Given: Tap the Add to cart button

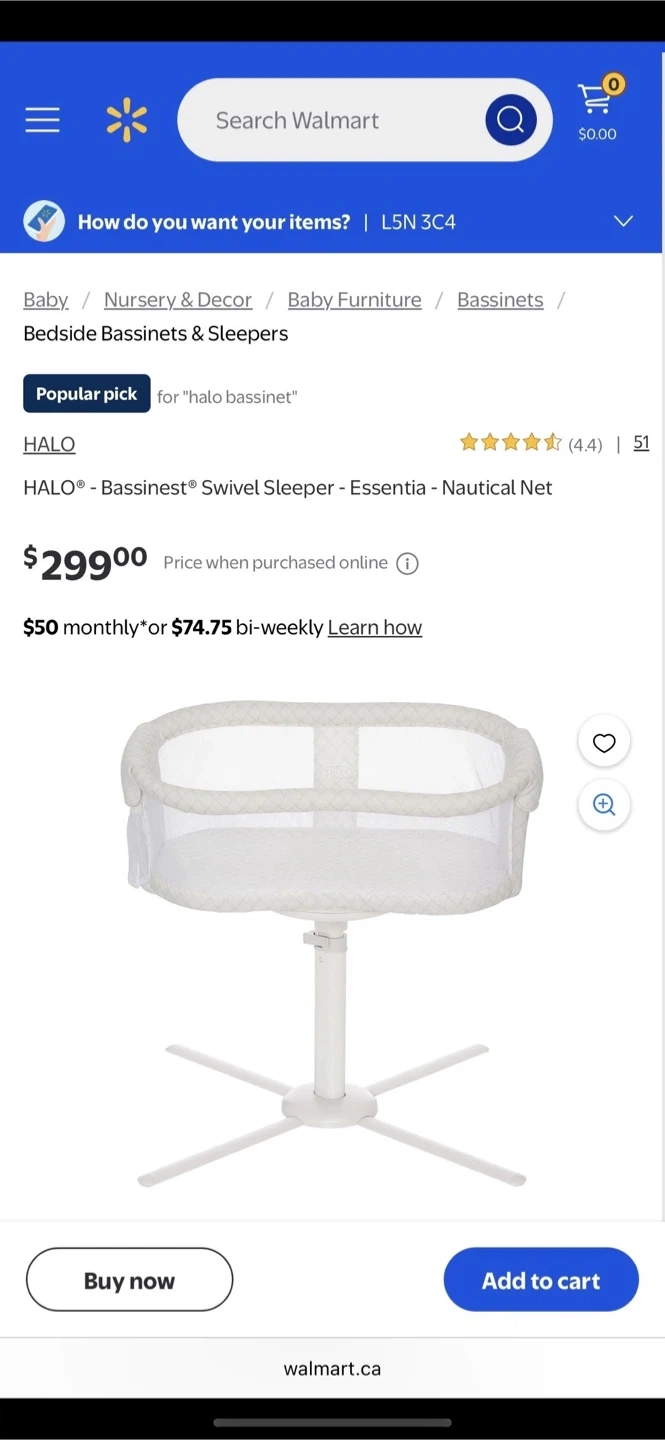Looking at the screenshot, I should coord(541,1280).
